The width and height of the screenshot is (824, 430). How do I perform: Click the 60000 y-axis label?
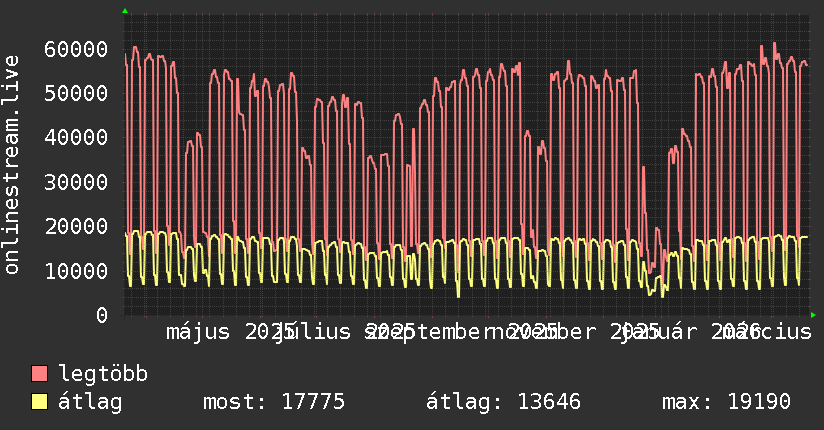pos(76,49)
